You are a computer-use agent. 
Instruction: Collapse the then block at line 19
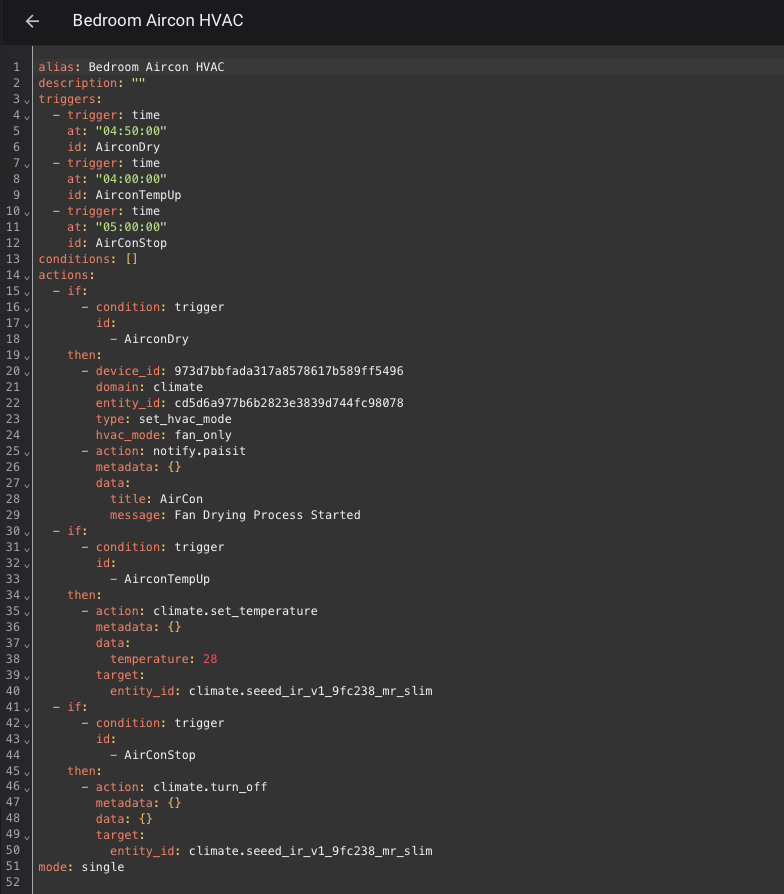click(x=27, y=357)
